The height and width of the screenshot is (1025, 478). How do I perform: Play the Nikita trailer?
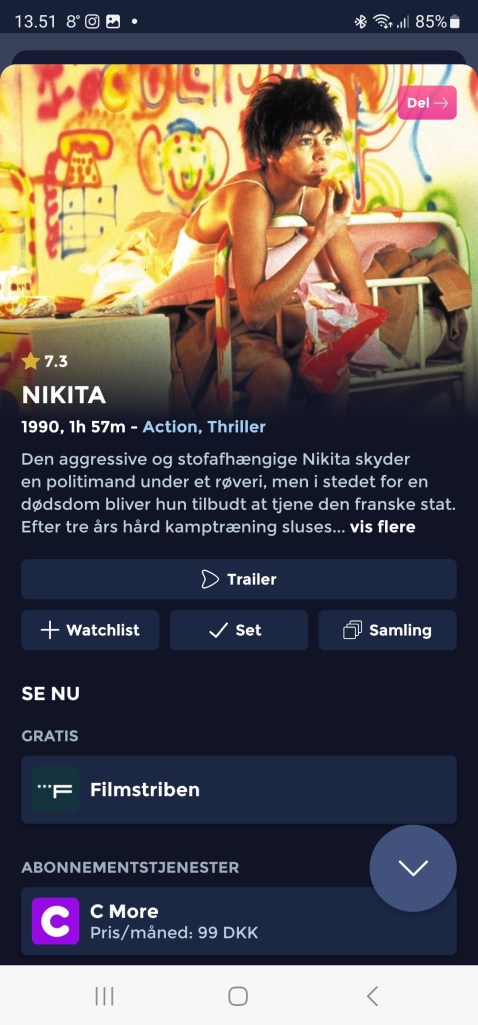pyautogui.click(x=239, y=579)
